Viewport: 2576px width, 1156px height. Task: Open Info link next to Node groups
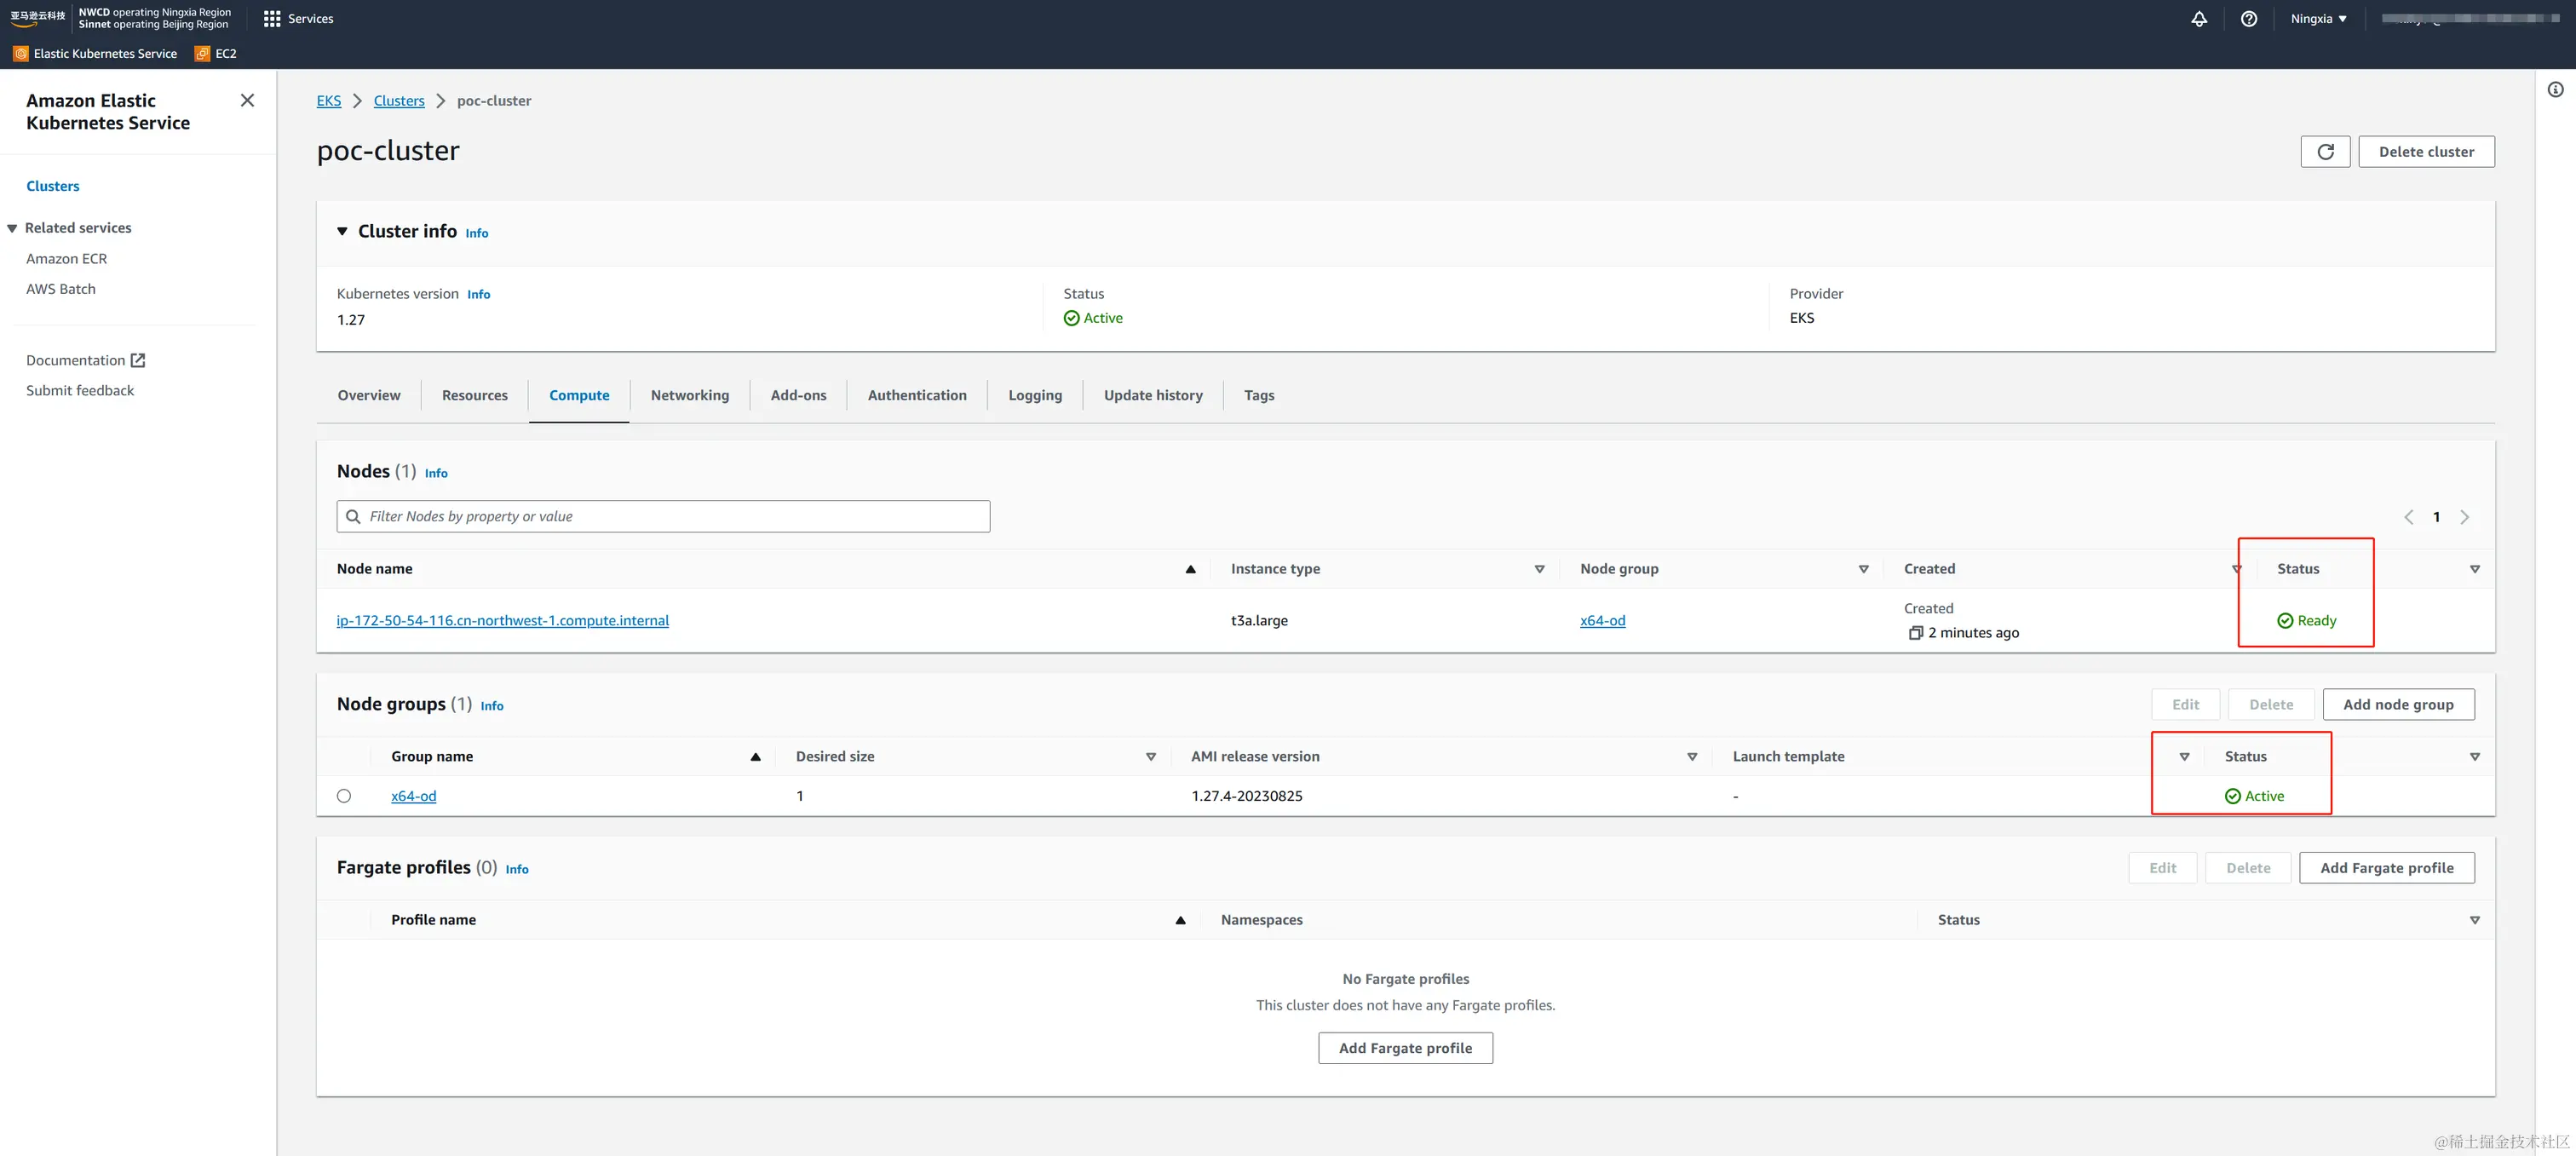(492, 706)
